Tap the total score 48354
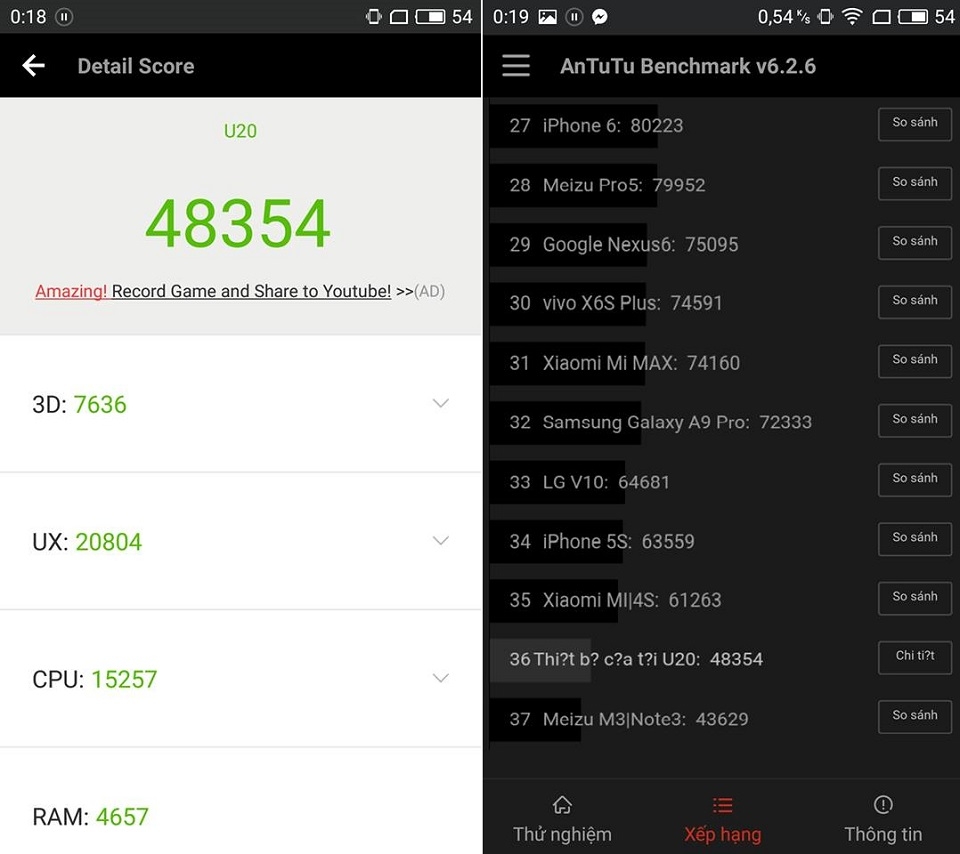This screenshot has width=960, height=854. pyautogui.click(x=238, y=223)
